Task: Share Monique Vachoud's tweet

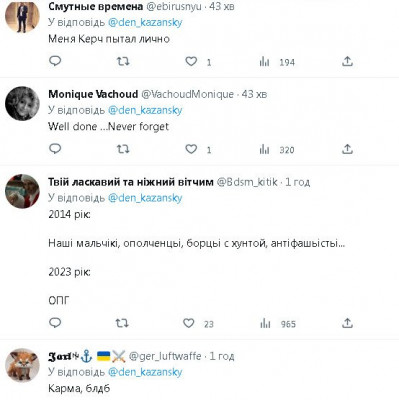Action: pyautogui.click(x=347, y=149)
